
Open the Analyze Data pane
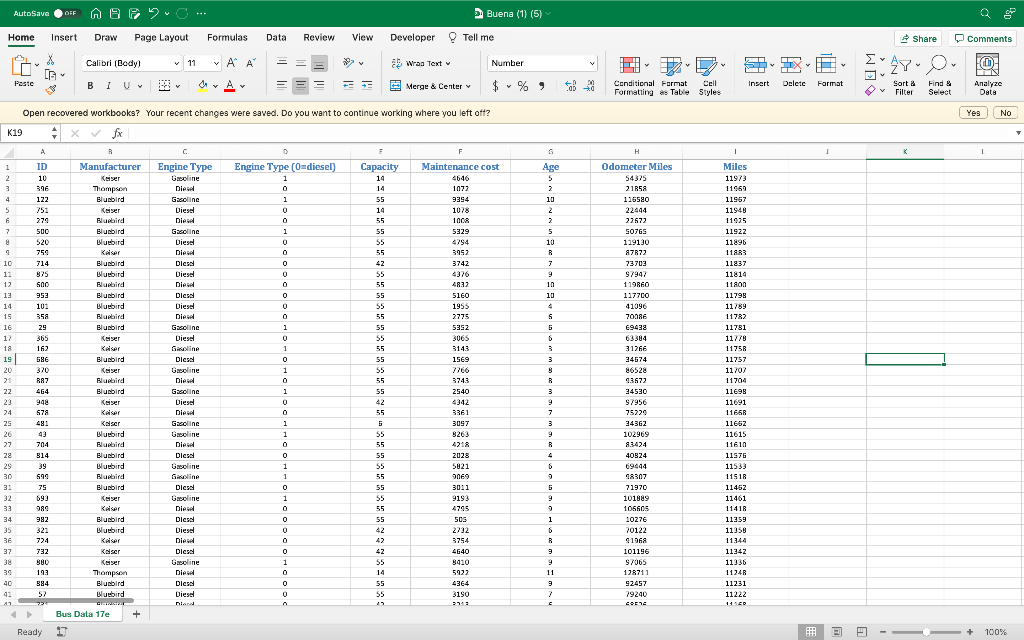coord(988,70)
